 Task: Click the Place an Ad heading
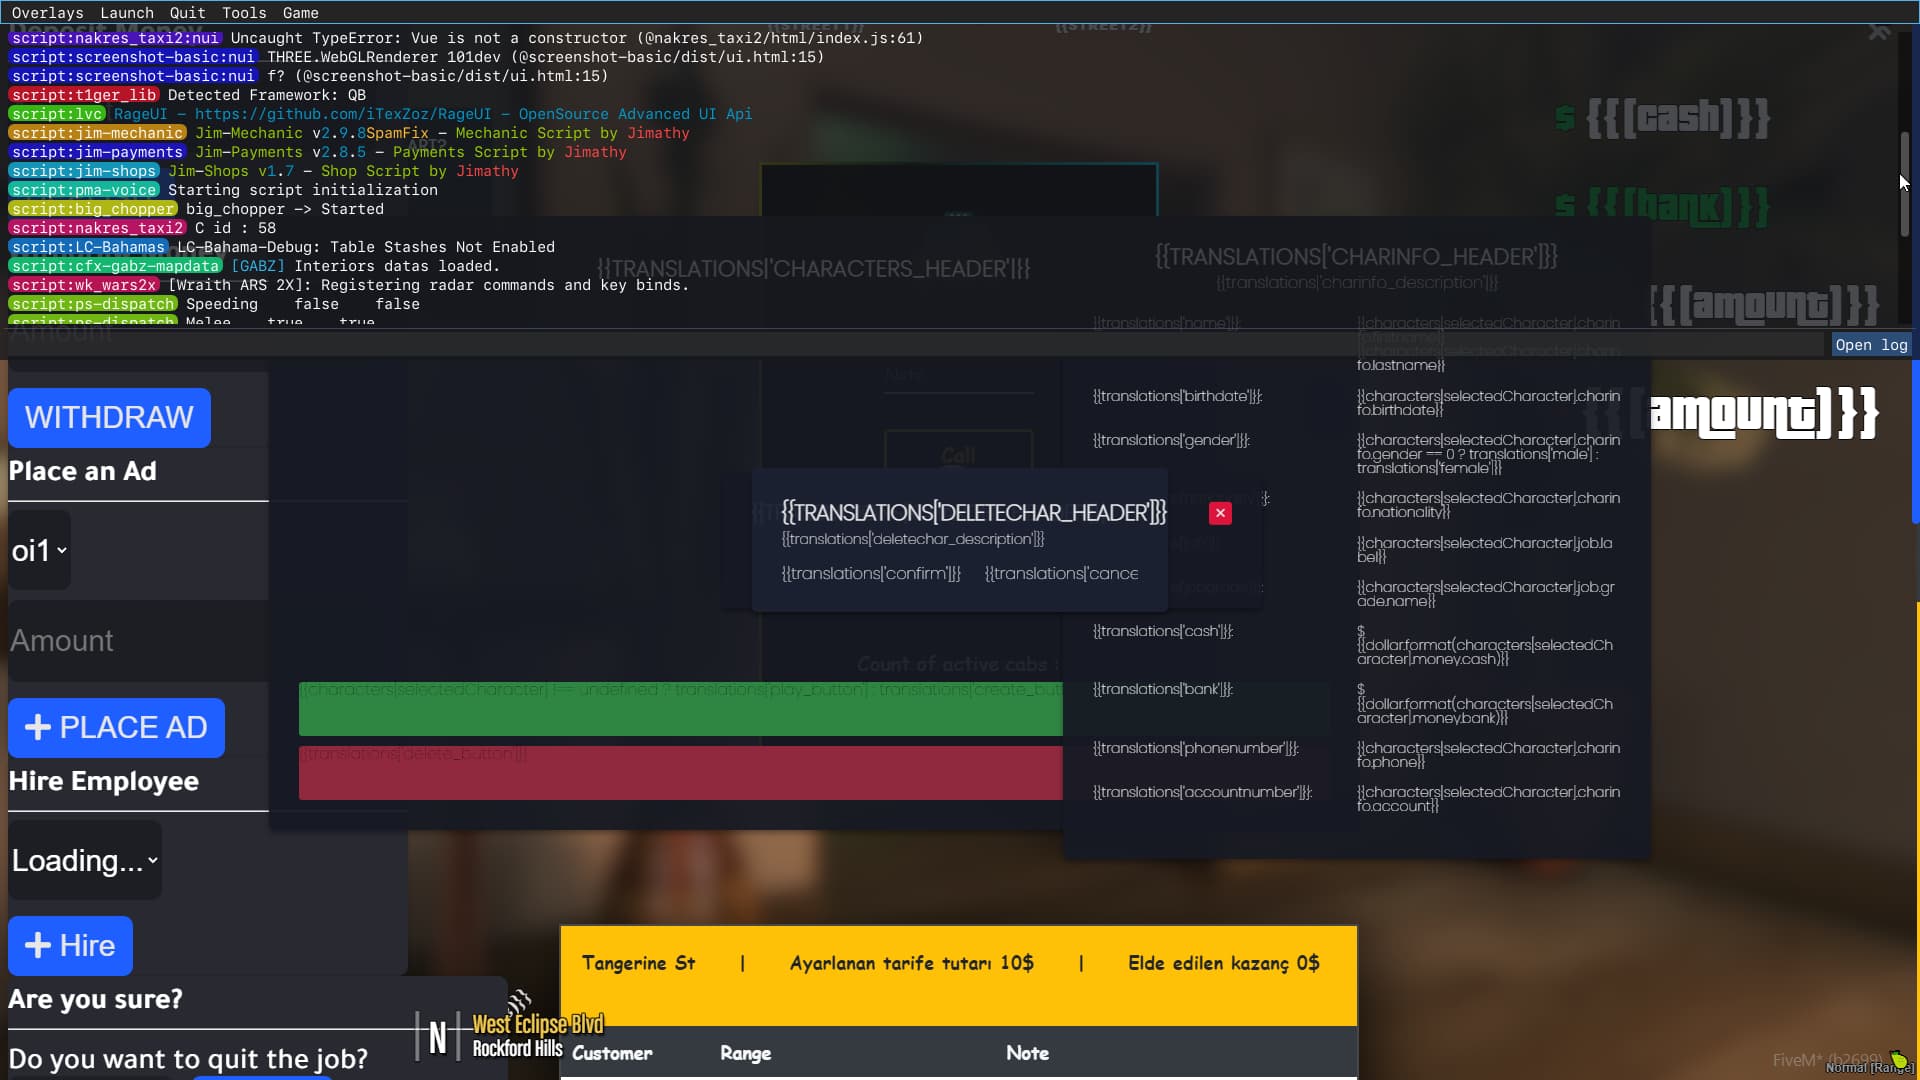pos(83,471)
